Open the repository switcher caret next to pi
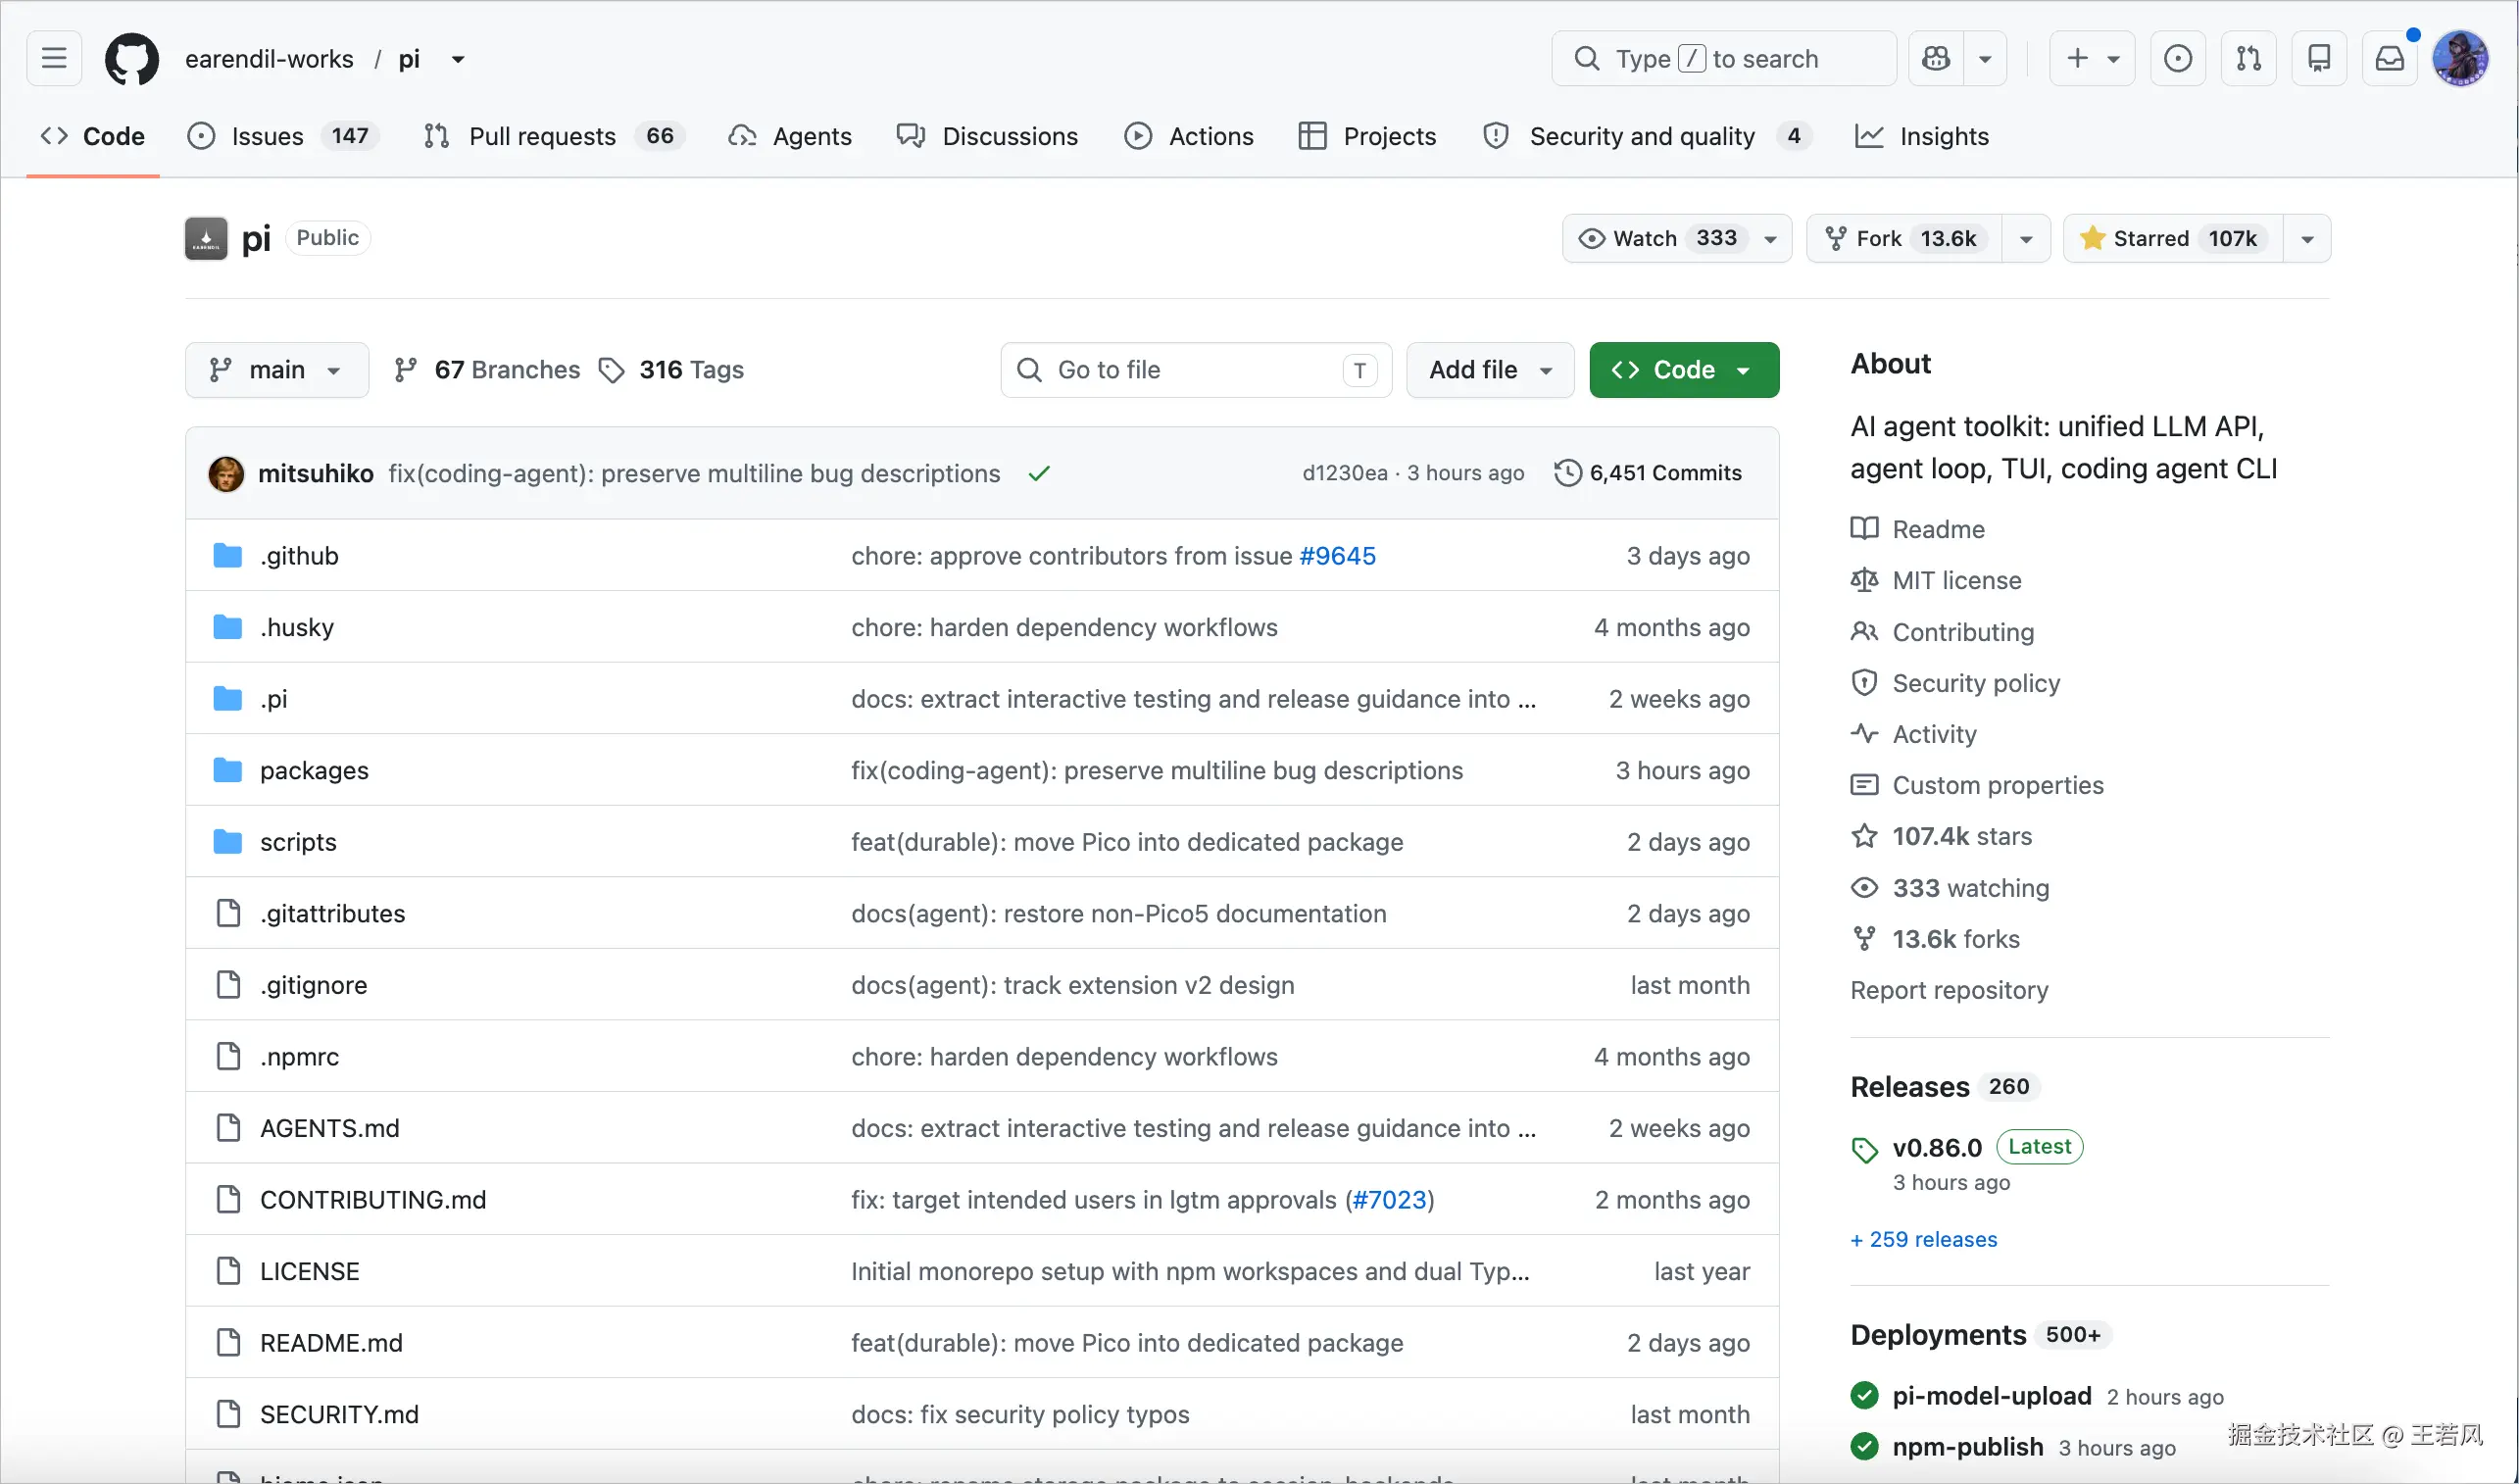 tap(458, 59)
